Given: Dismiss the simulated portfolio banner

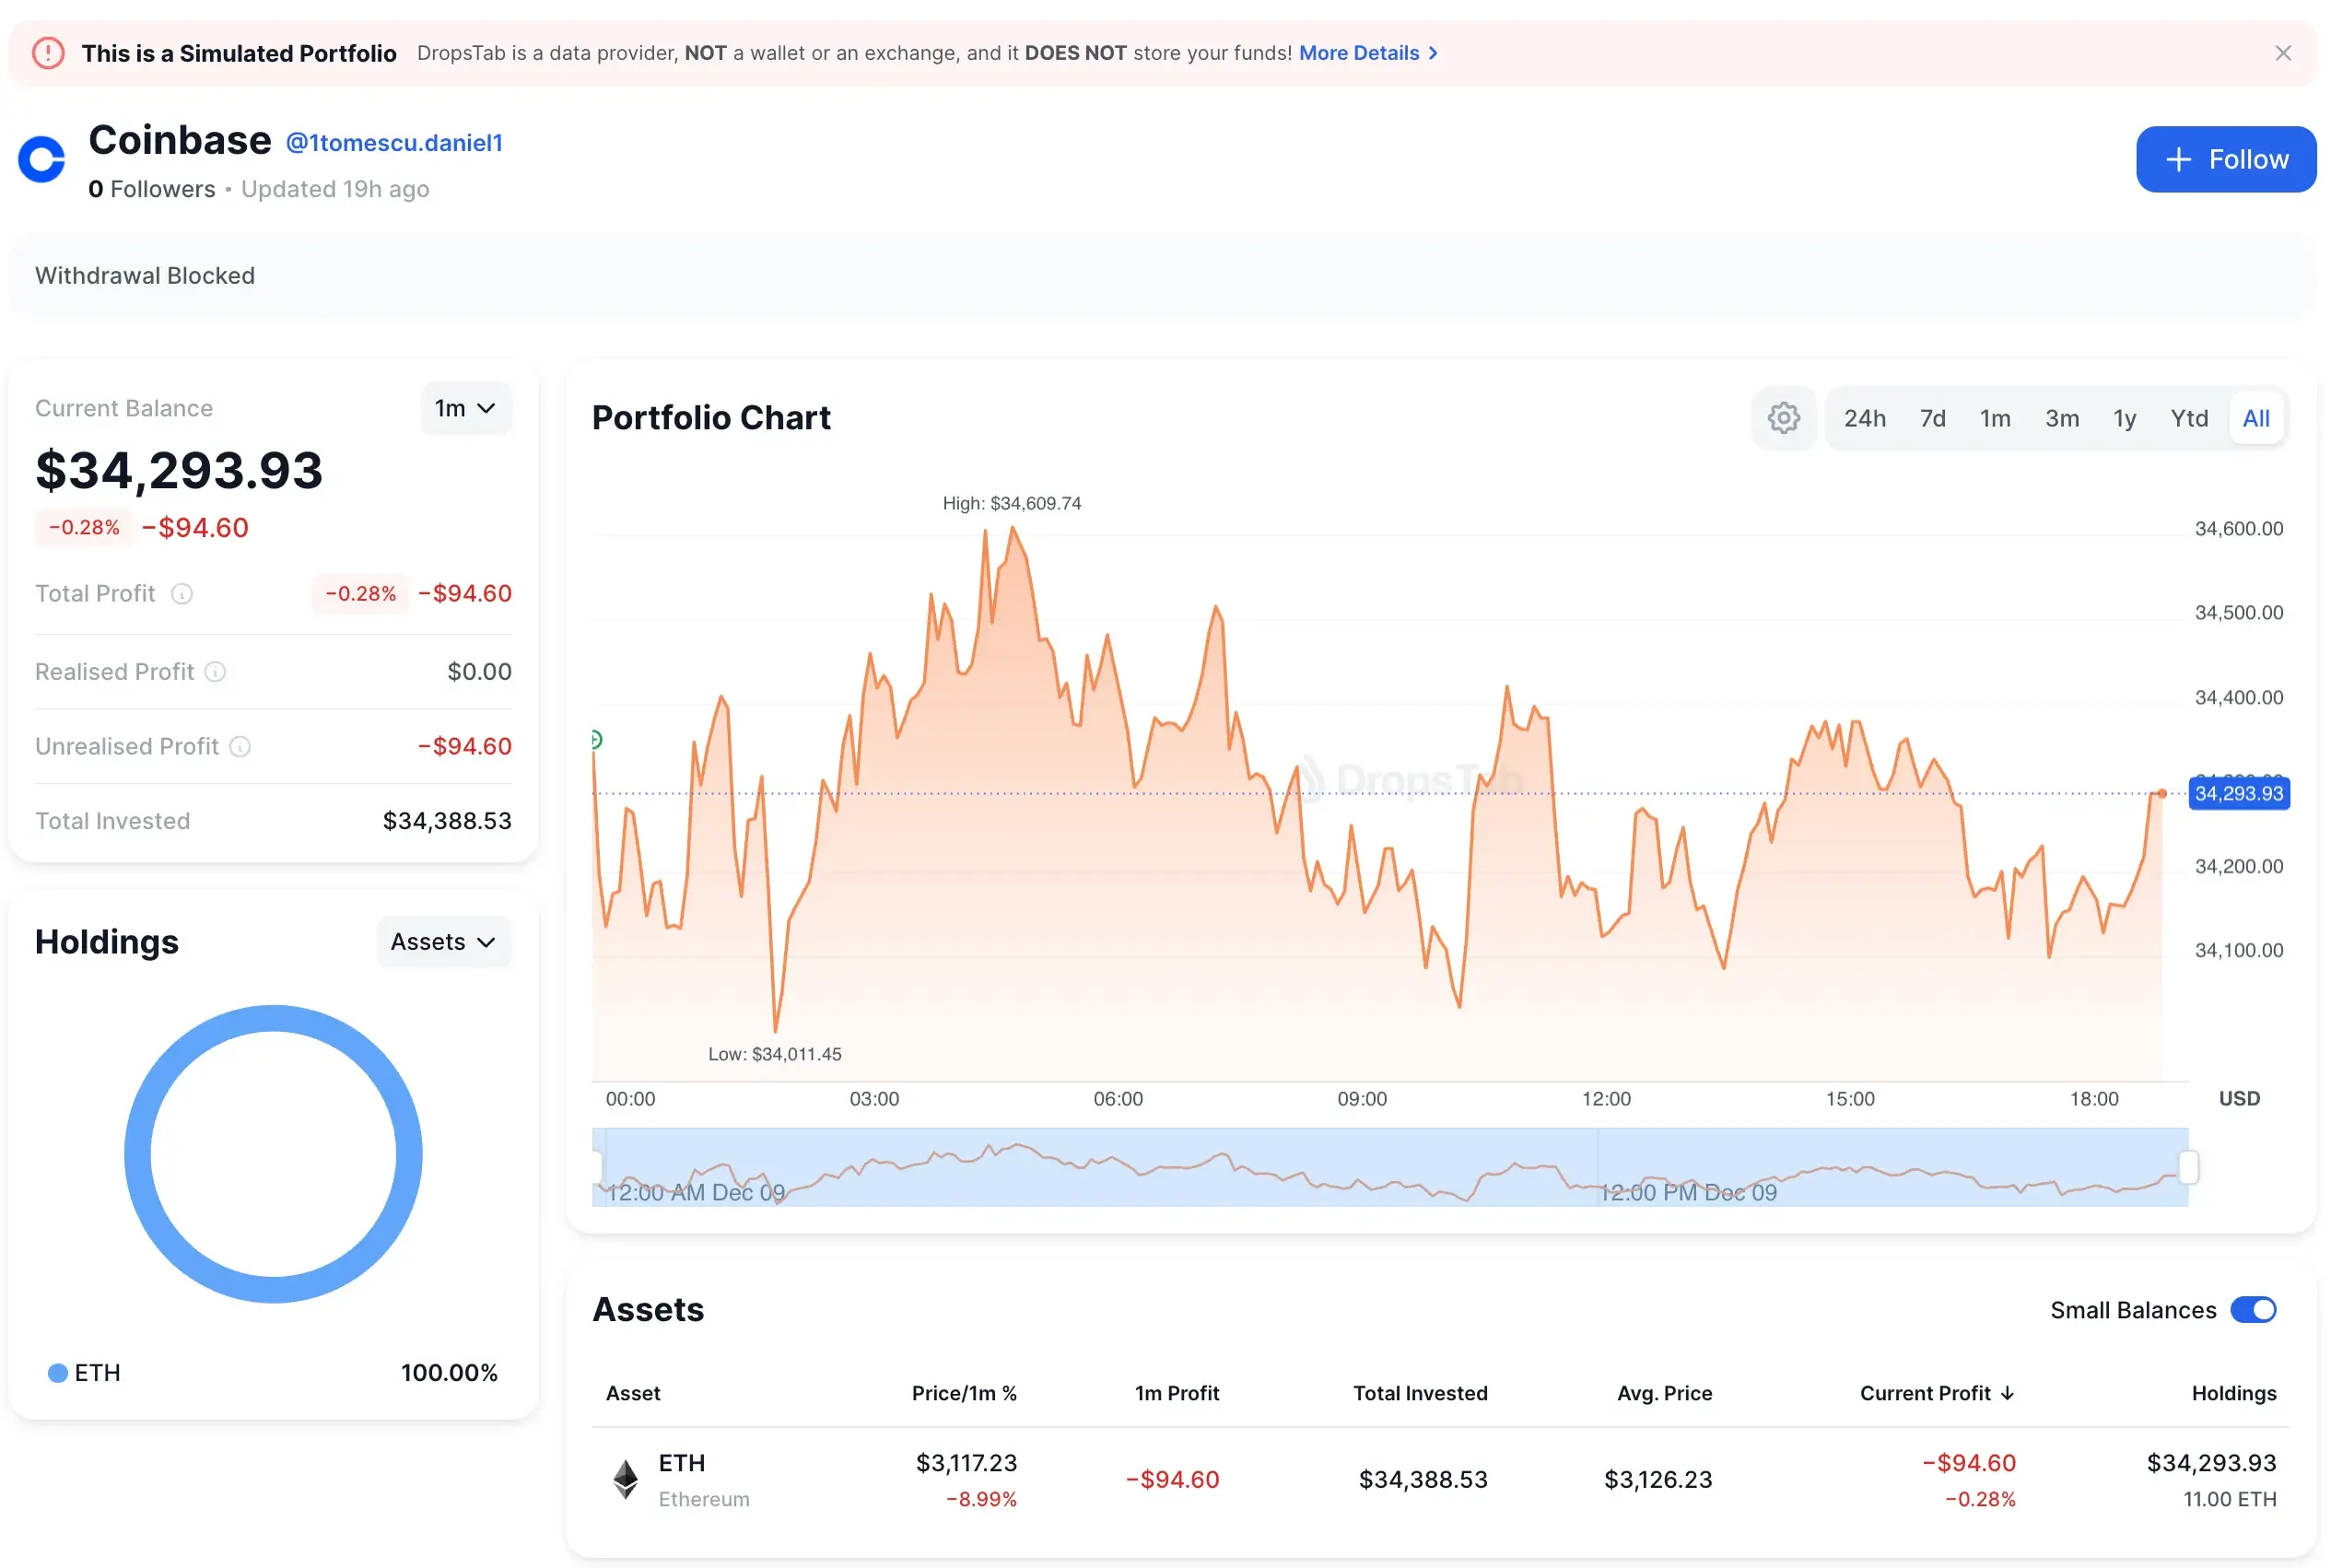Looking at the screenshot, I should coord(2283,52).
